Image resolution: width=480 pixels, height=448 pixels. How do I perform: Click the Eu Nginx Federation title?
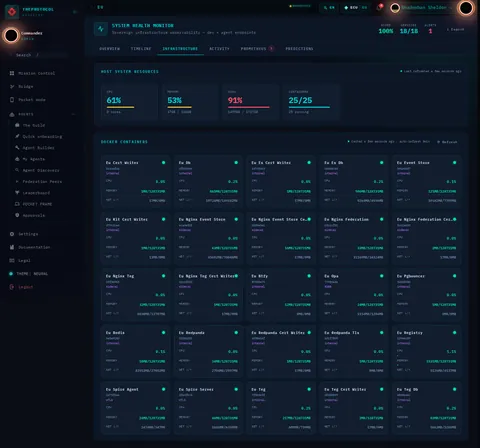[x=346, y=219]
